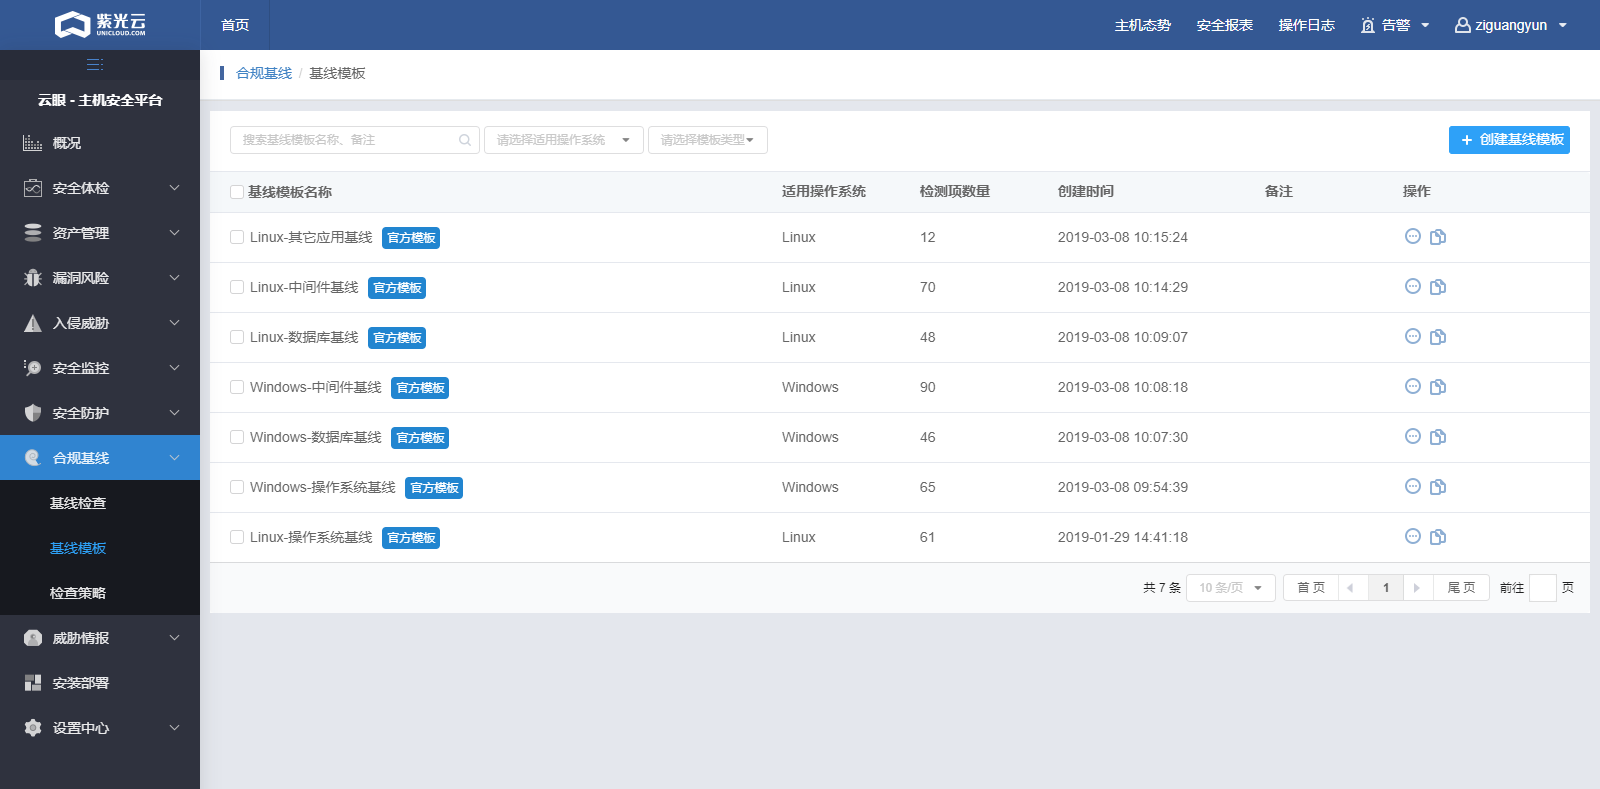Copy the Linux-数据库基线 template

[1438, 337]
